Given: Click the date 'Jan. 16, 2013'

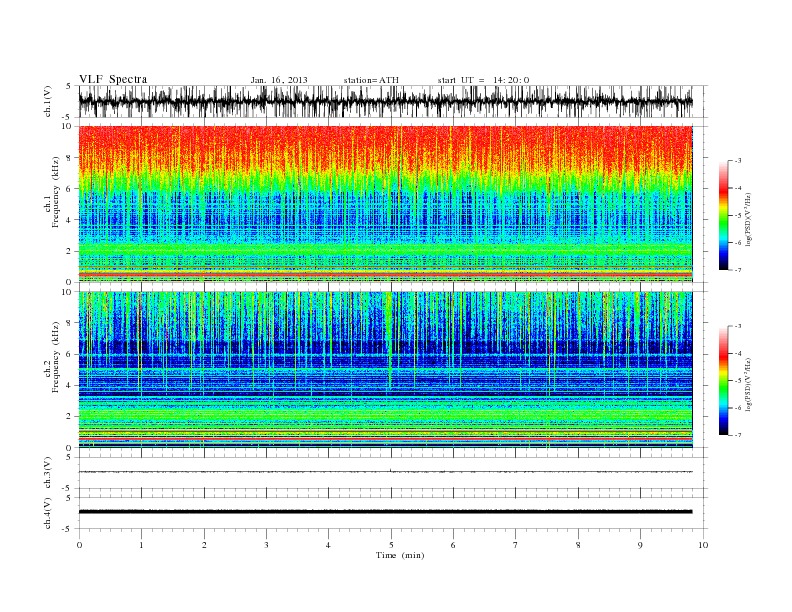Looking at the screenshot, I should point(279,80).
